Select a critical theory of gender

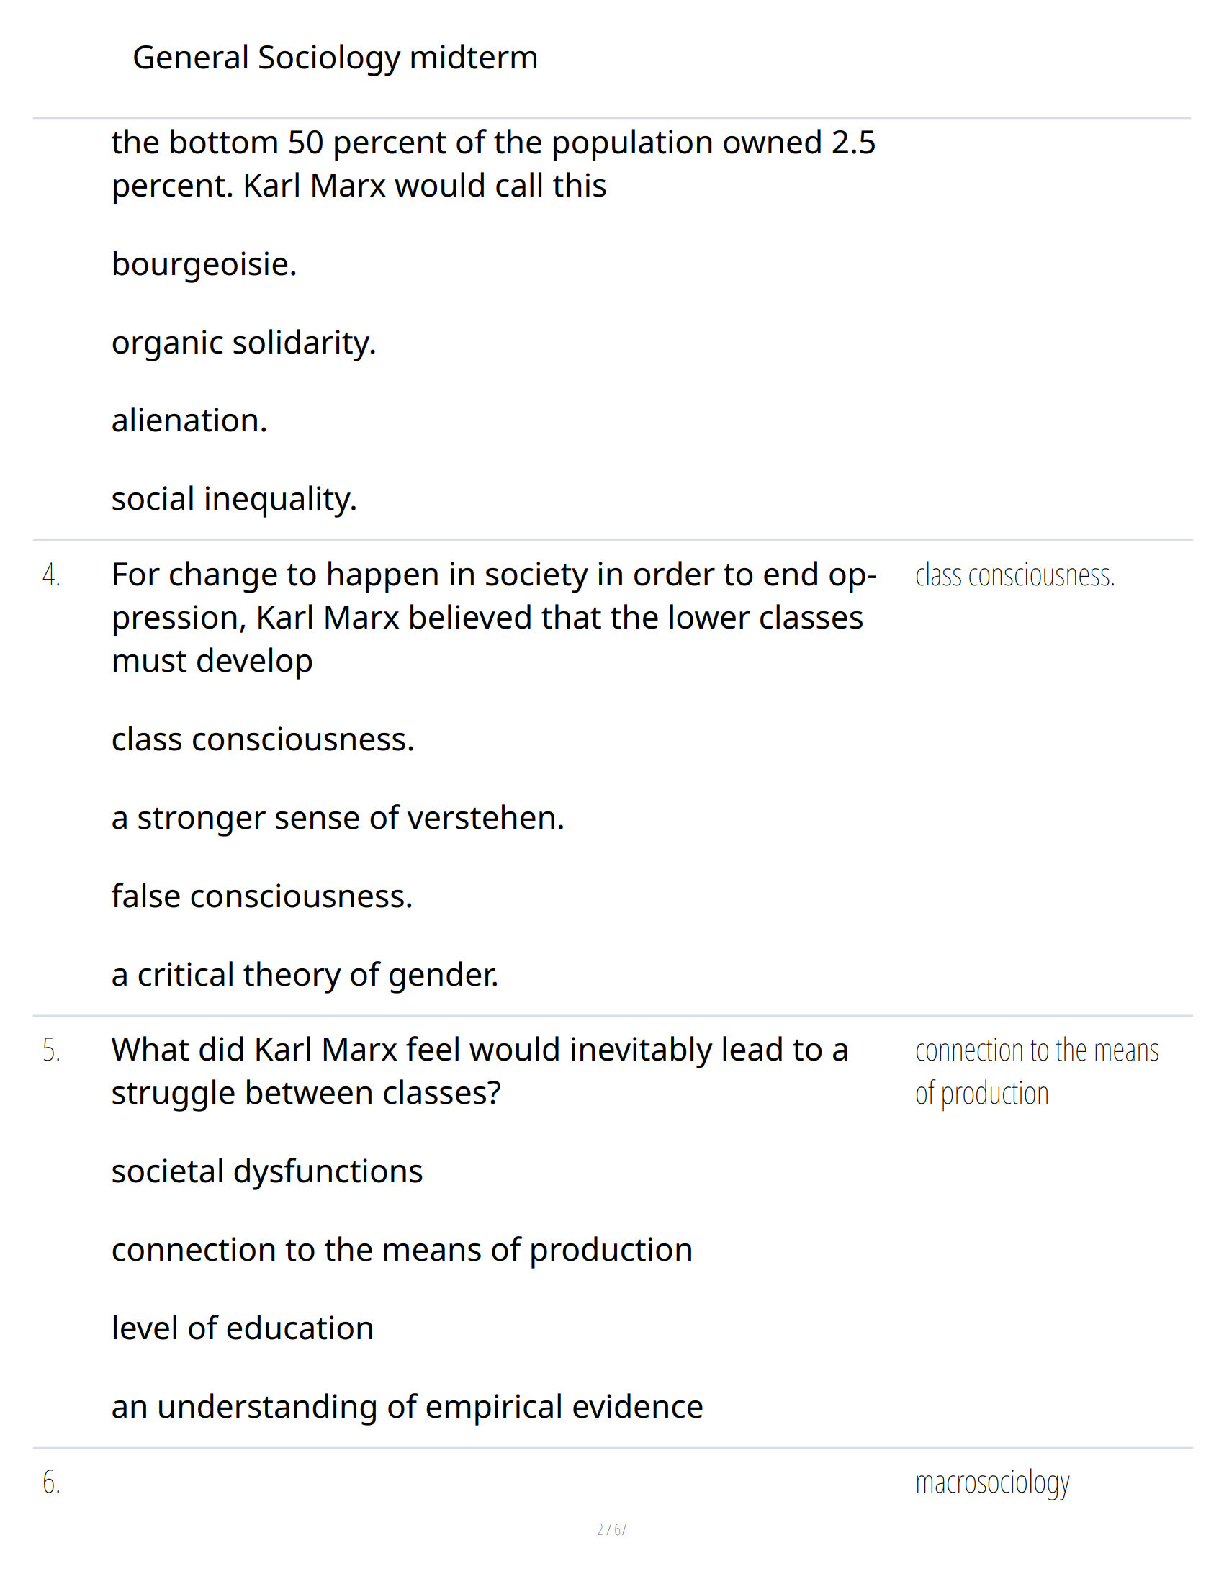[x=305, y=975]
